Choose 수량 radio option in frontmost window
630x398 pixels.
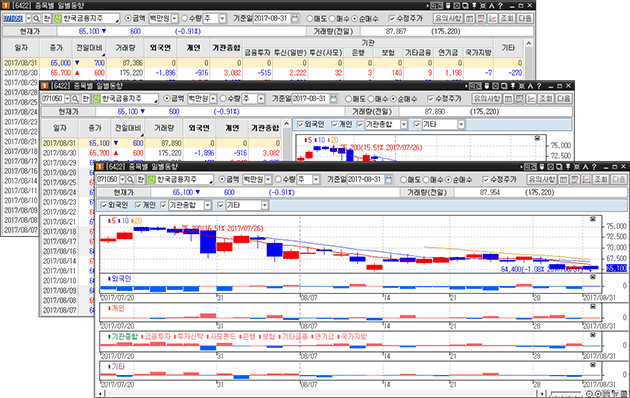click(278, 180)
